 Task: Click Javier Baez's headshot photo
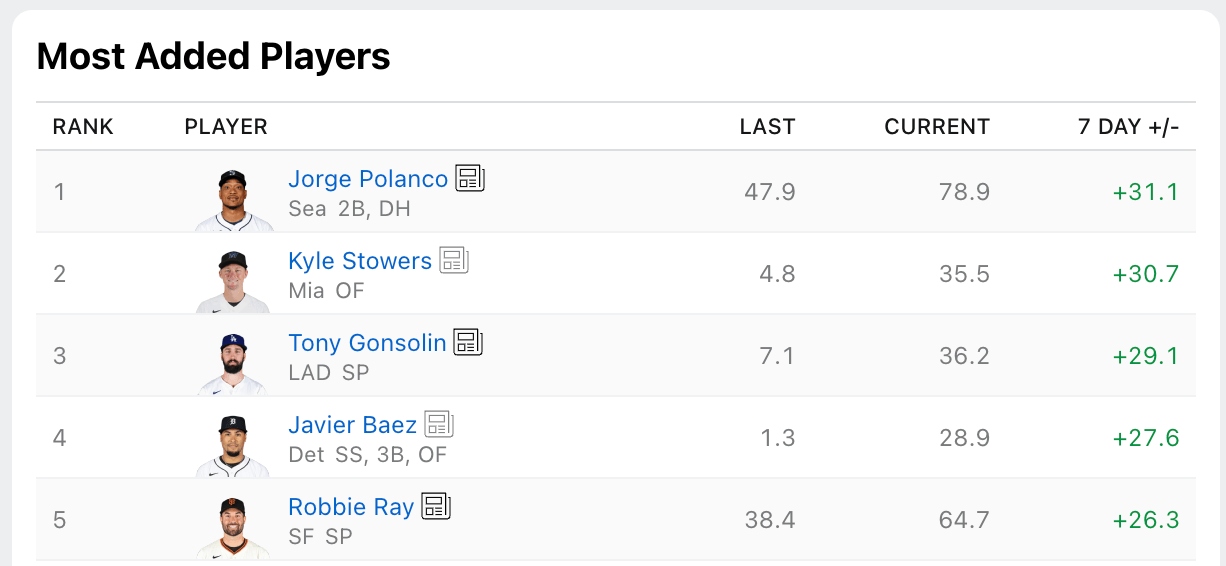tap(233, 445)
